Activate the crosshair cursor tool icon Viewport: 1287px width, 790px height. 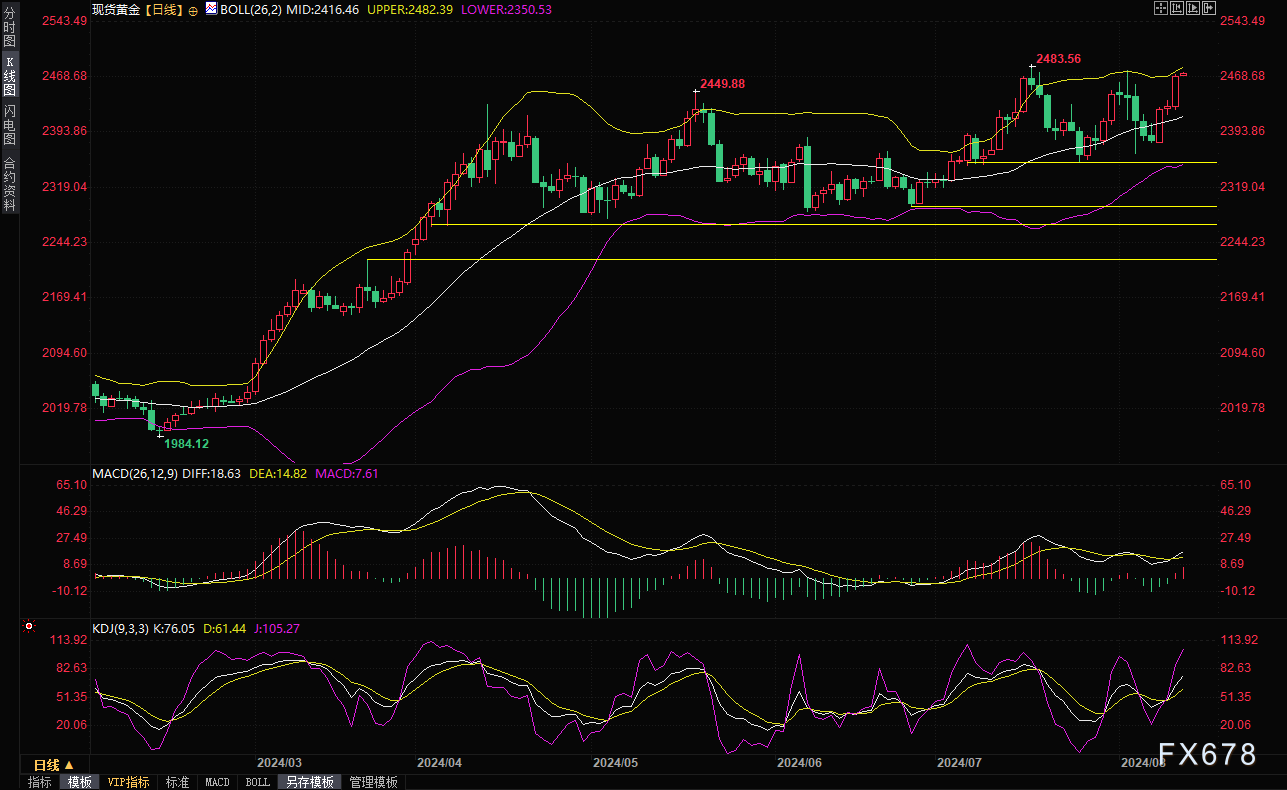click(1160, 8)
